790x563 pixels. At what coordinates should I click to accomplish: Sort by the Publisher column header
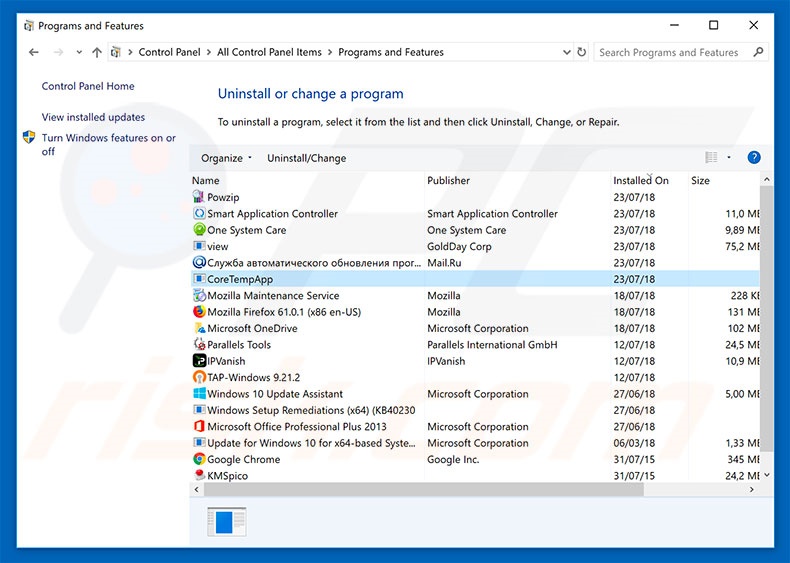[x=448, y=180]
